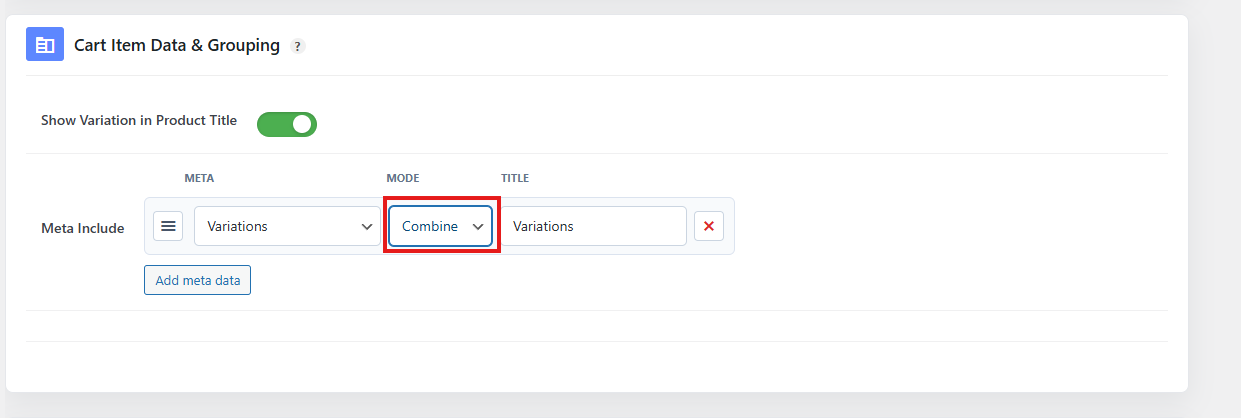1241x418 pixels.
Task: Select the Meta Include row label
Action: coord(83,228)
